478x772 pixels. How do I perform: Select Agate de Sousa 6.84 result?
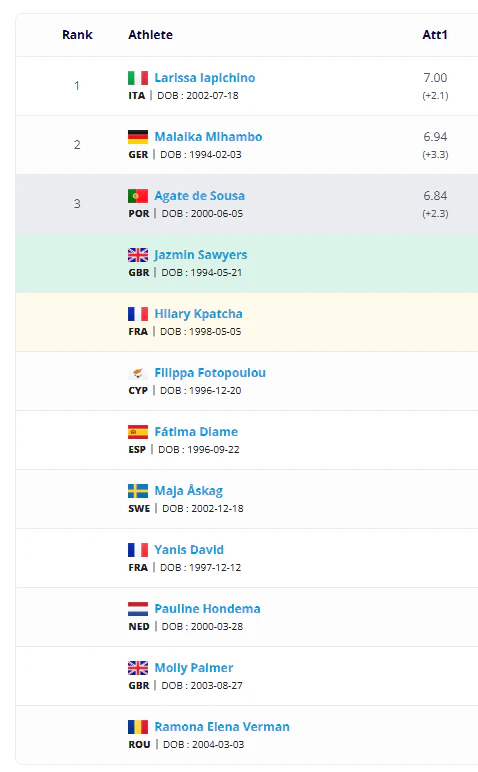click(x=435, y=196)
